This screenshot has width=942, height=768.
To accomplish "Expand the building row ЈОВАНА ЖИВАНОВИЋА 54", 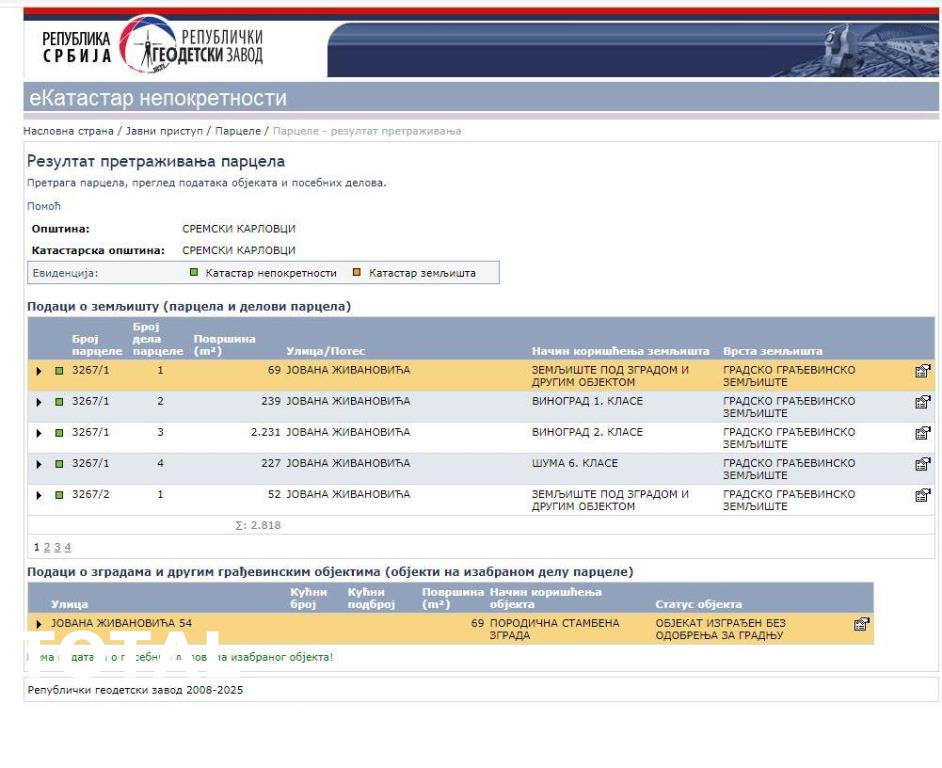I will pyautogui.click(x=39, y=624).
